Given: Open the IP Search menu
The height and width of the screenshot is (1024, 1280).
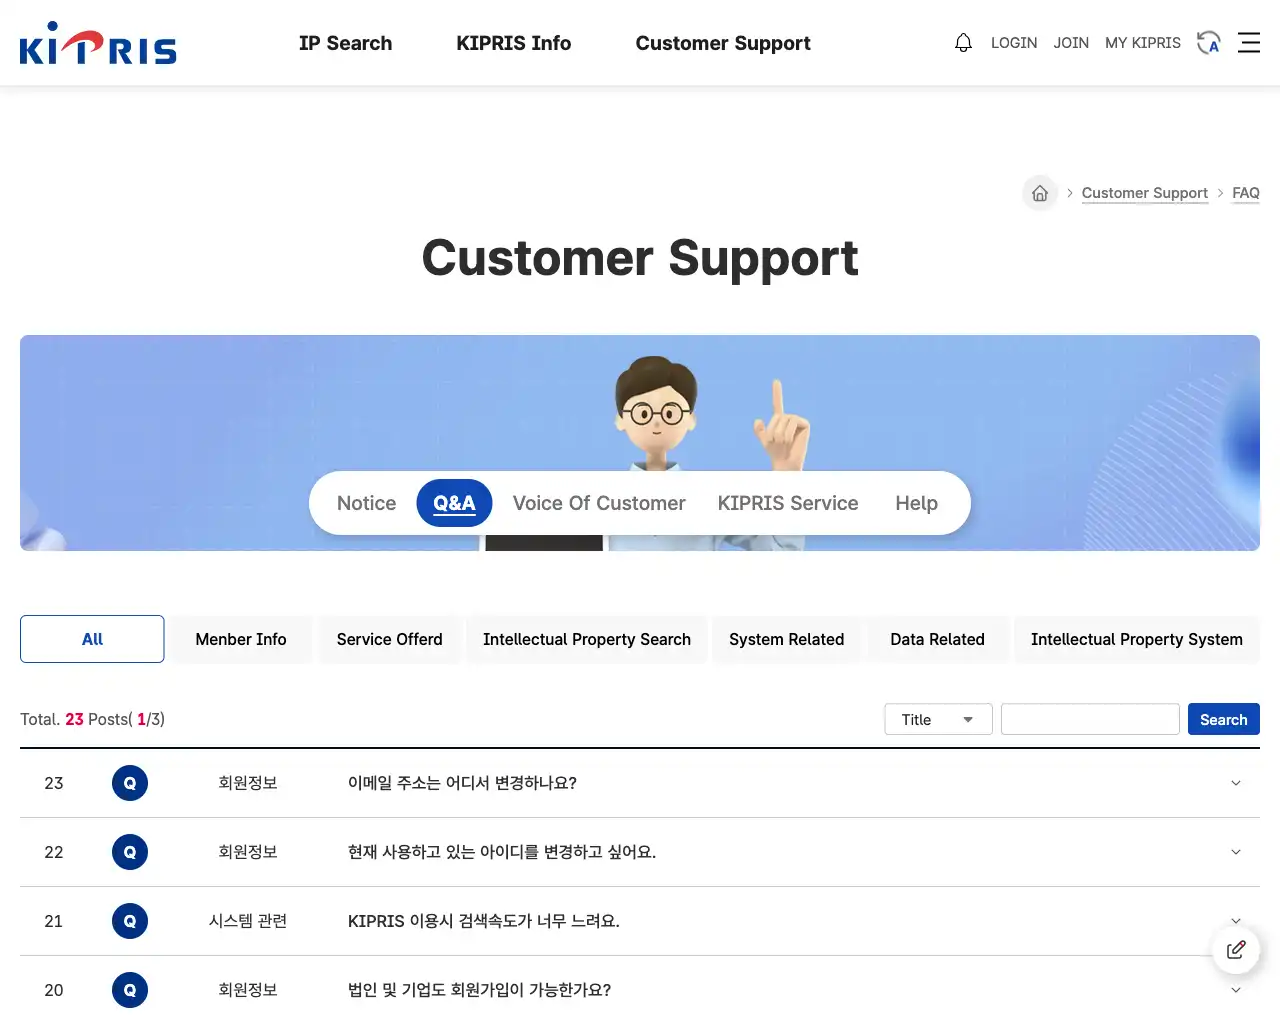Looking at the screenshot, I should click(x=345, y=43).
